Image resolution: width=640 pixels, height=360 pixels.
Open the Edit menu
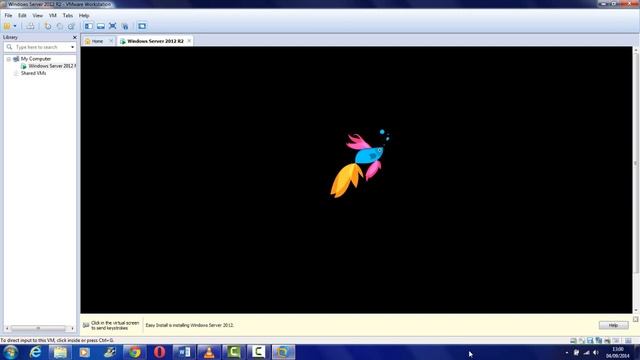(22, 16)
